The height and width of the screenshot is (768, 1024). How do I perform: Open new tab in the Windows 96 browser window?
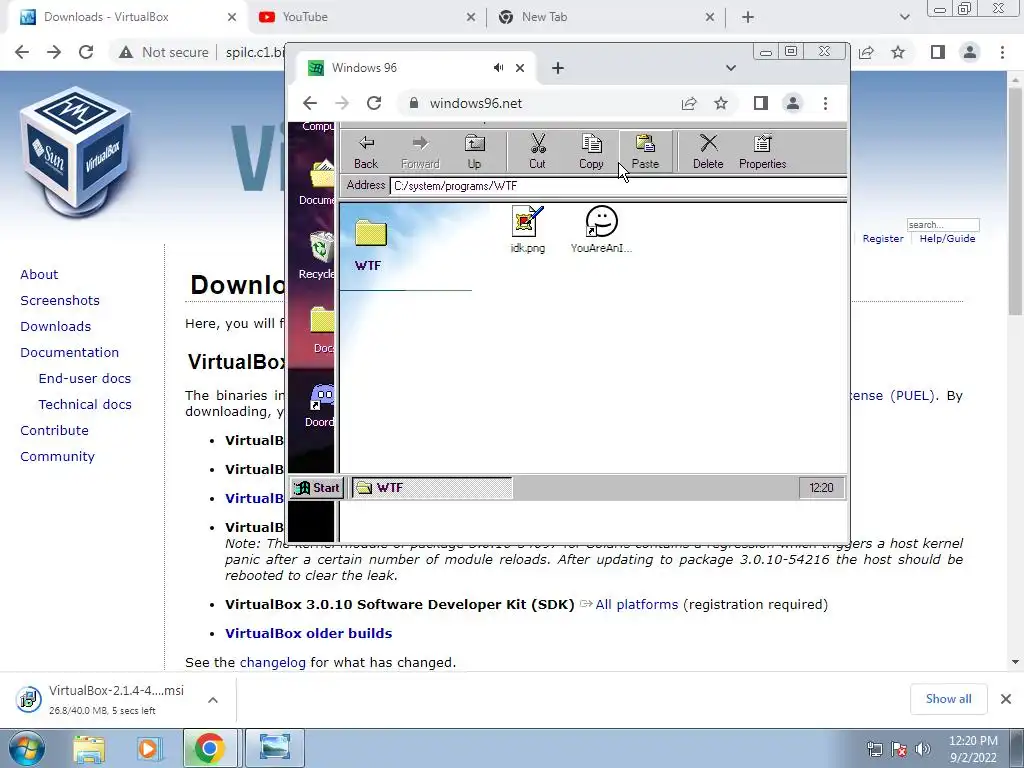(x=558, y=68)
